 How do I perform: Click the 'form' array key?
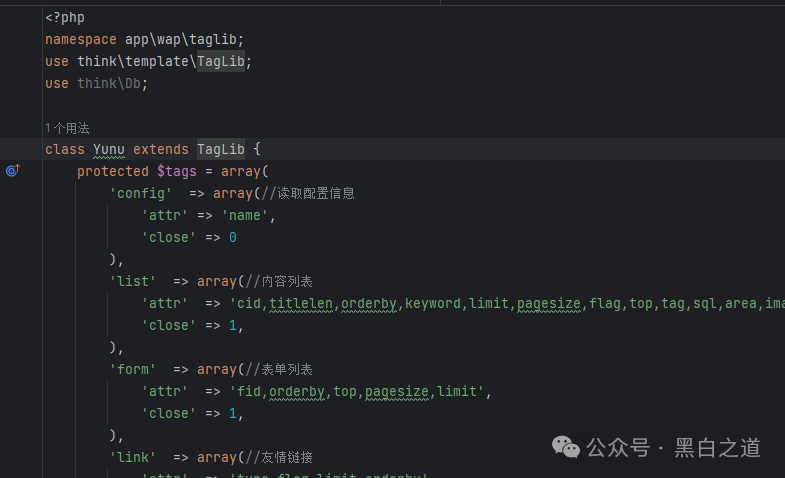tap(133, 369)
